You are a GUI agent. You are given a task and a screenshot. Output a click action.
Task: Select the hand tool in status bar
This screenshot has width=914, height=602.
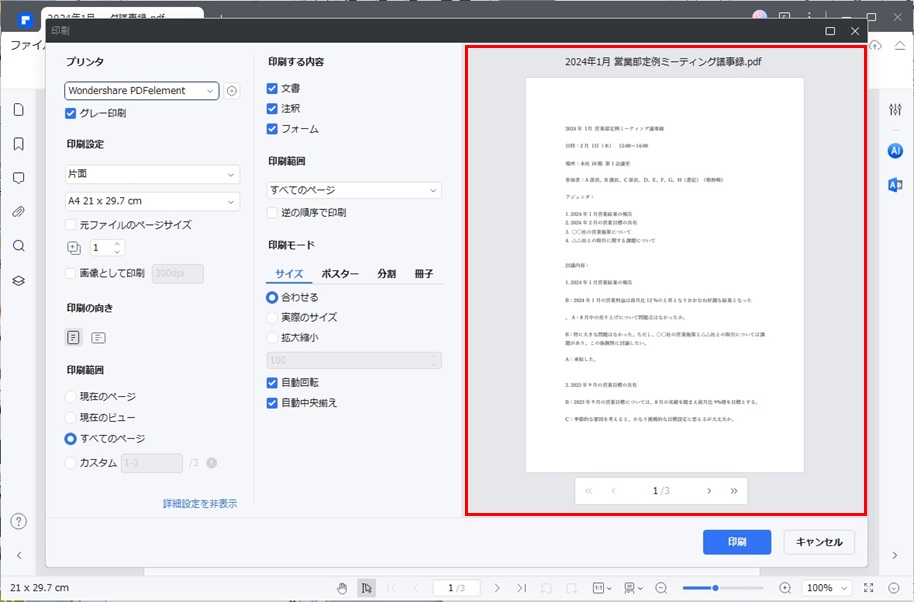click(x=342, y=588)
